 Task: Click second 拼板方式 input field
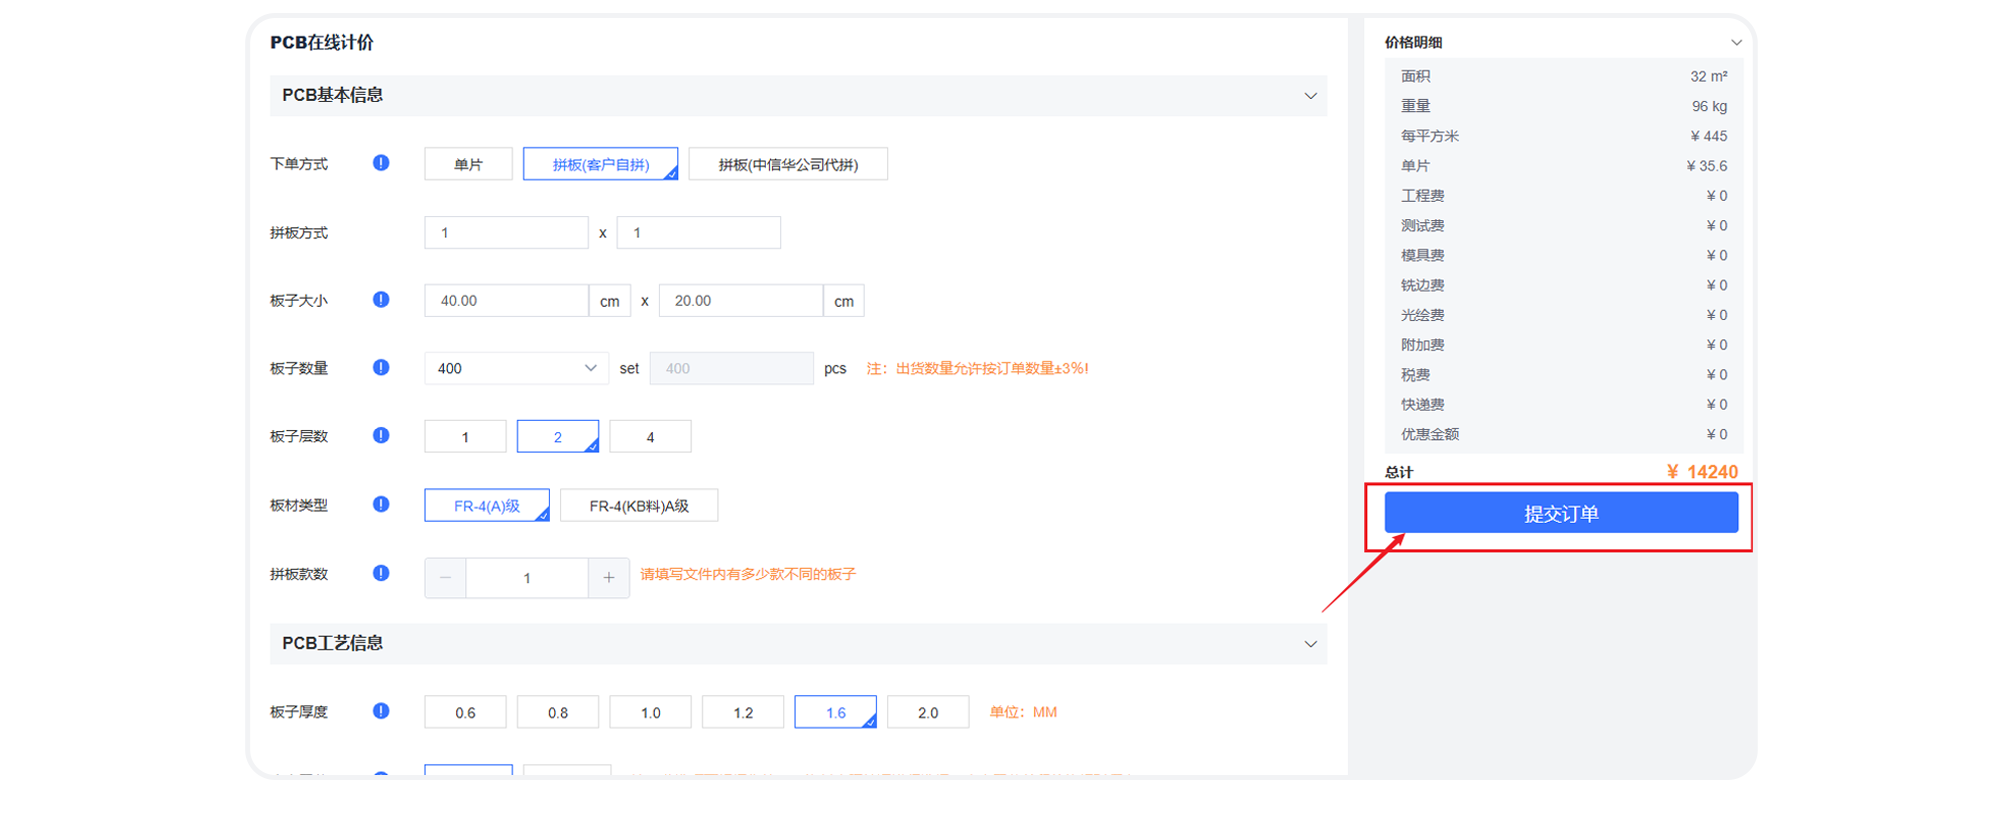(x=698, y=233)
